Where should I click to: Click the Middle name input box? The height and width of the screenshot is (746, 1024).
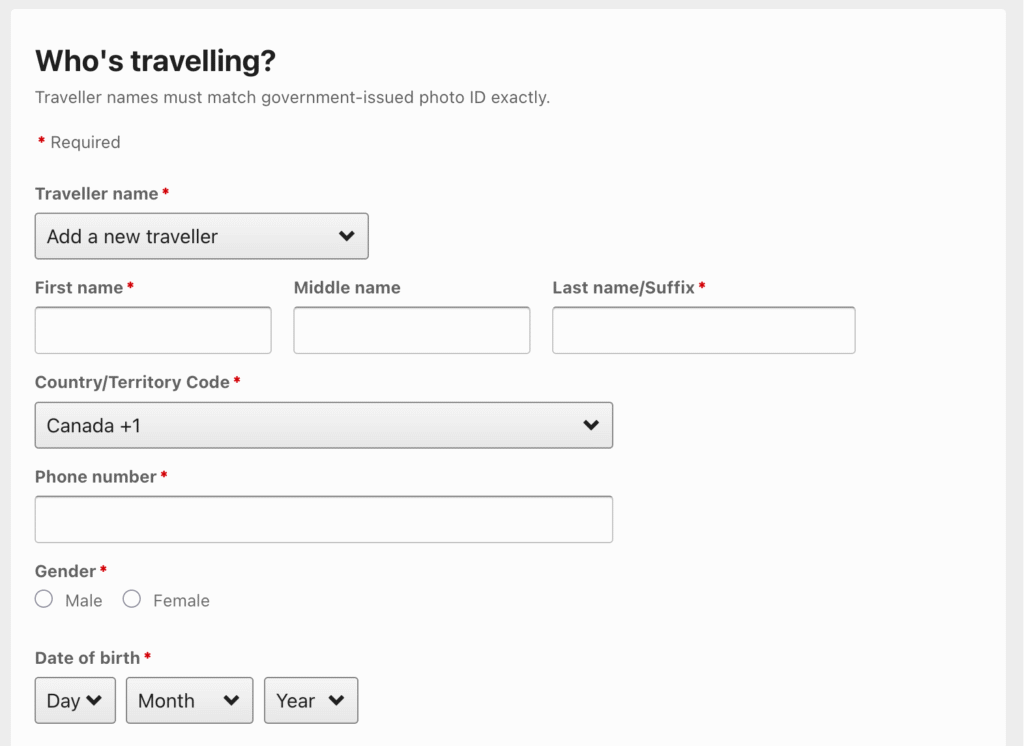tap(411, 330)
